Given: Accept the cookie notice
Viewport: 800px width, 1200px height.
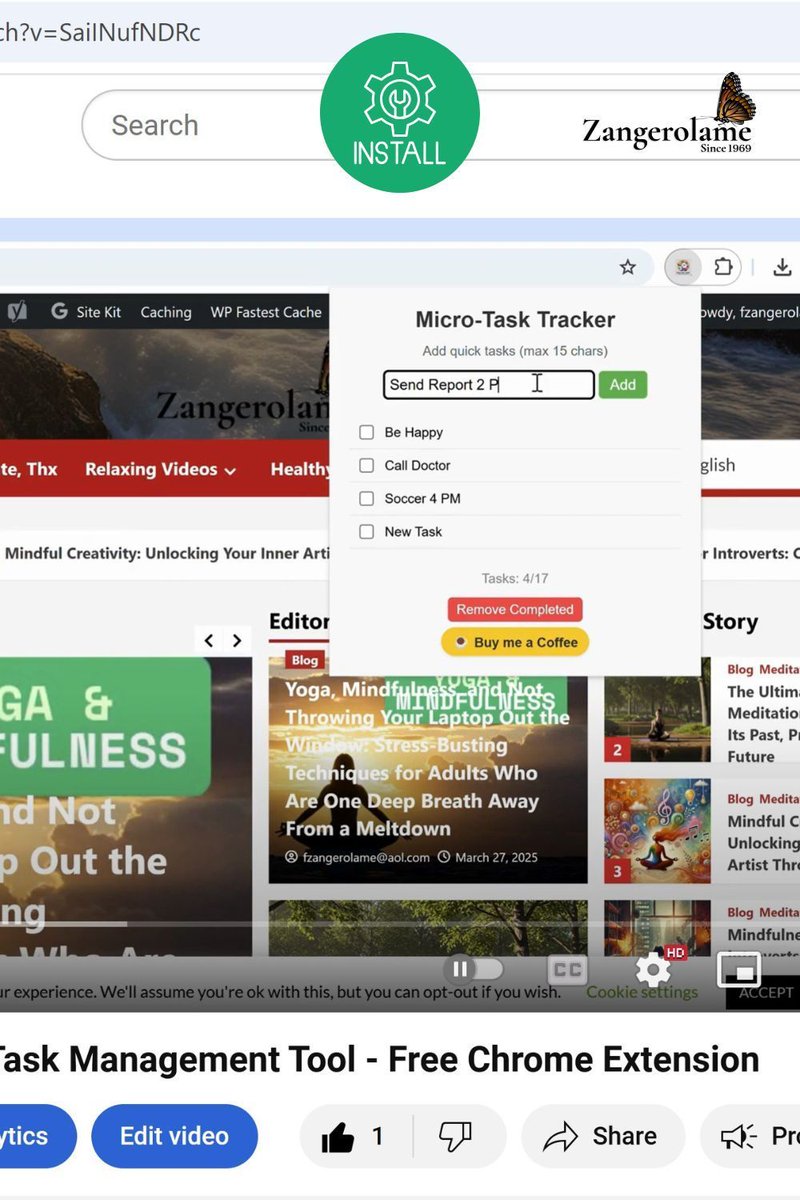Looking at the screenshot, I should [765, 992].
